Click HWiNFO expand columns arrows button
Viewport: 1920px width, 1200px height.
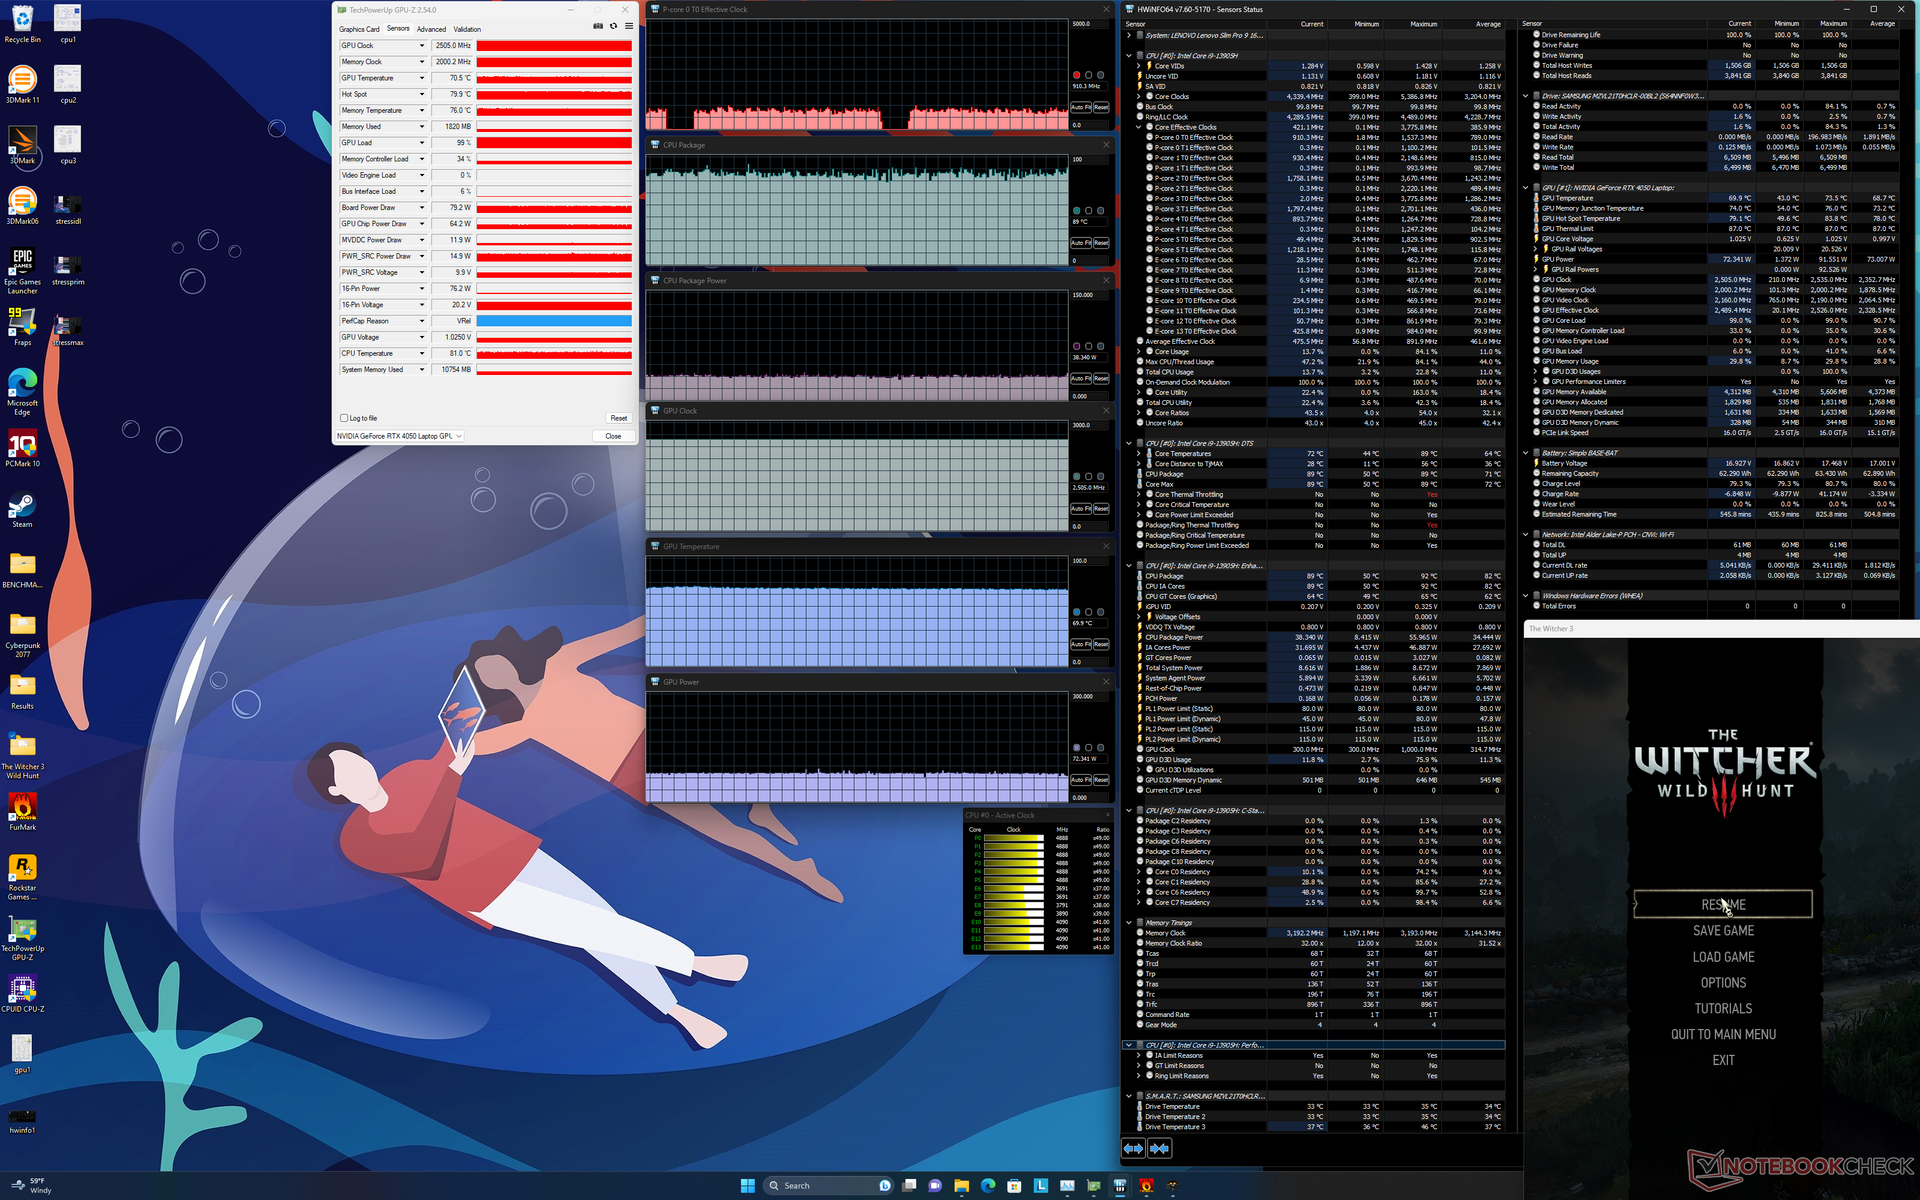1133,1148
